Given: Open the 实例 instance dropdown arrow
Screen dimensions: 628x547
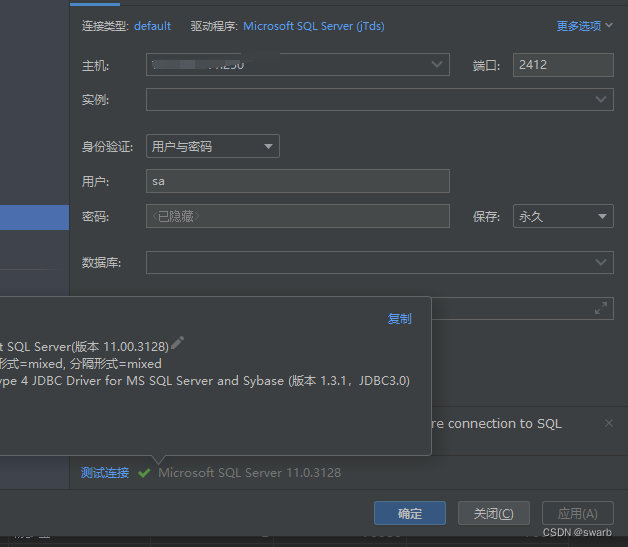Looking at the screenshot, I should pyautogui.click(x=600, y=99).
